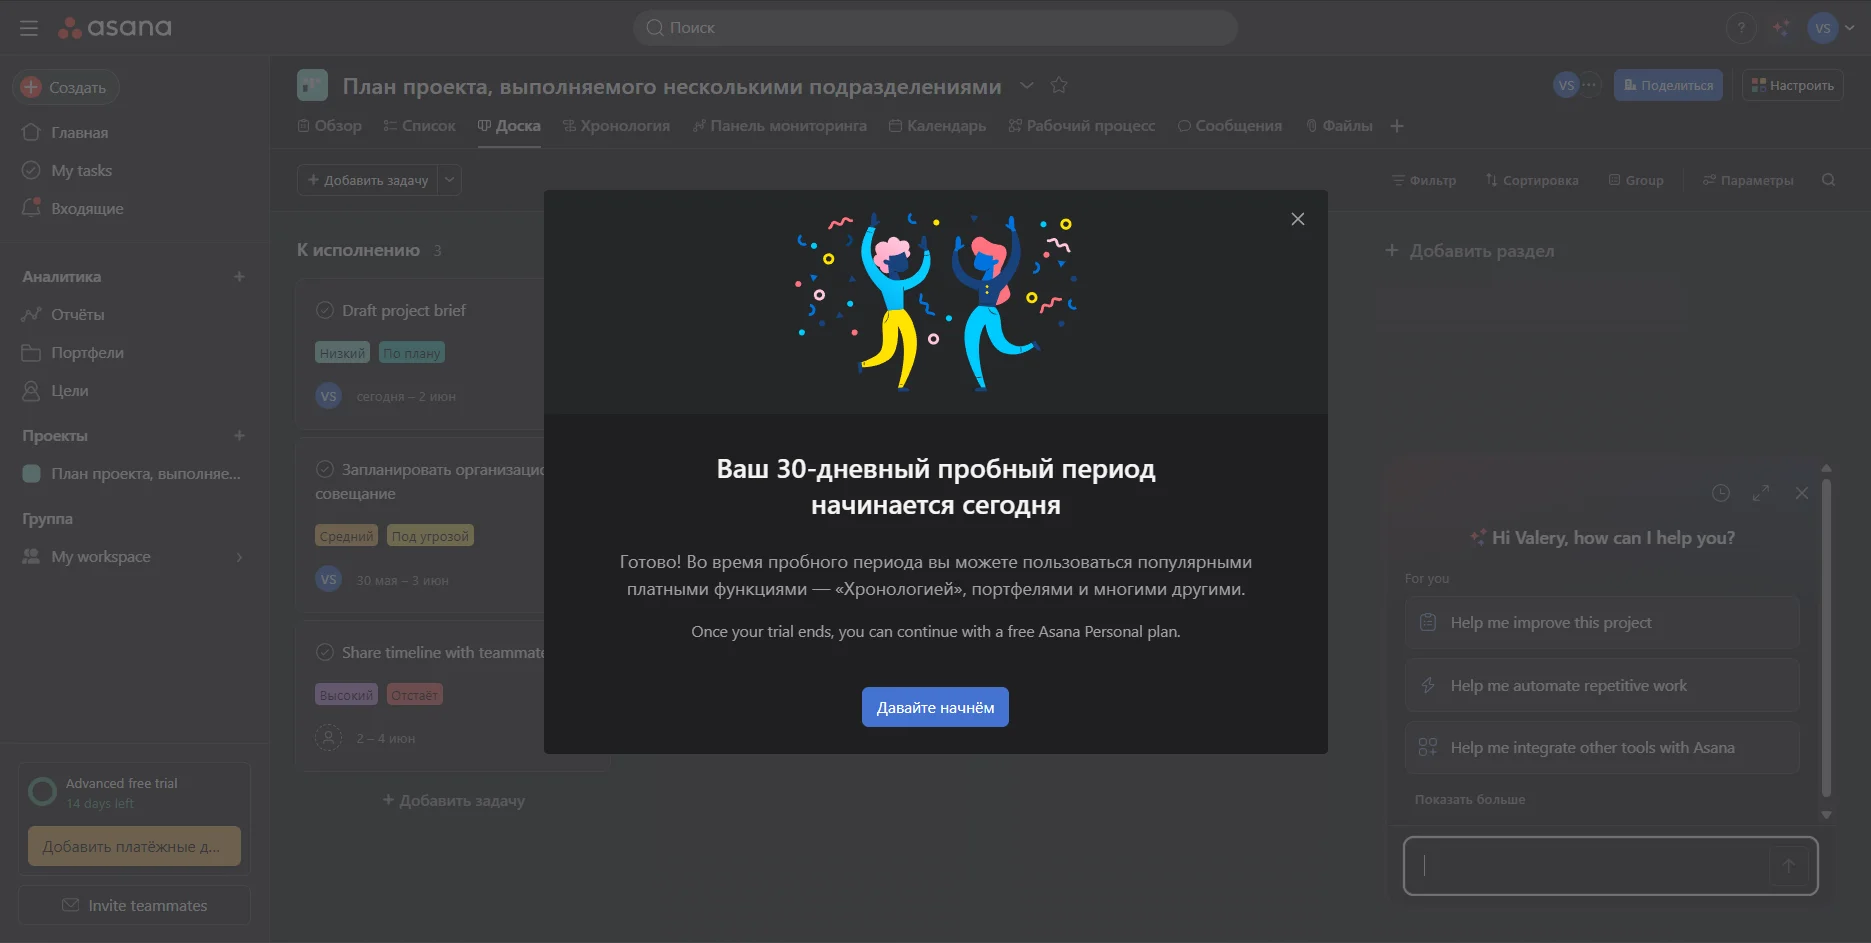Open Цели in sidebar
The image size is (1871, 943).
pyautogui.click(x=69, y=390)
